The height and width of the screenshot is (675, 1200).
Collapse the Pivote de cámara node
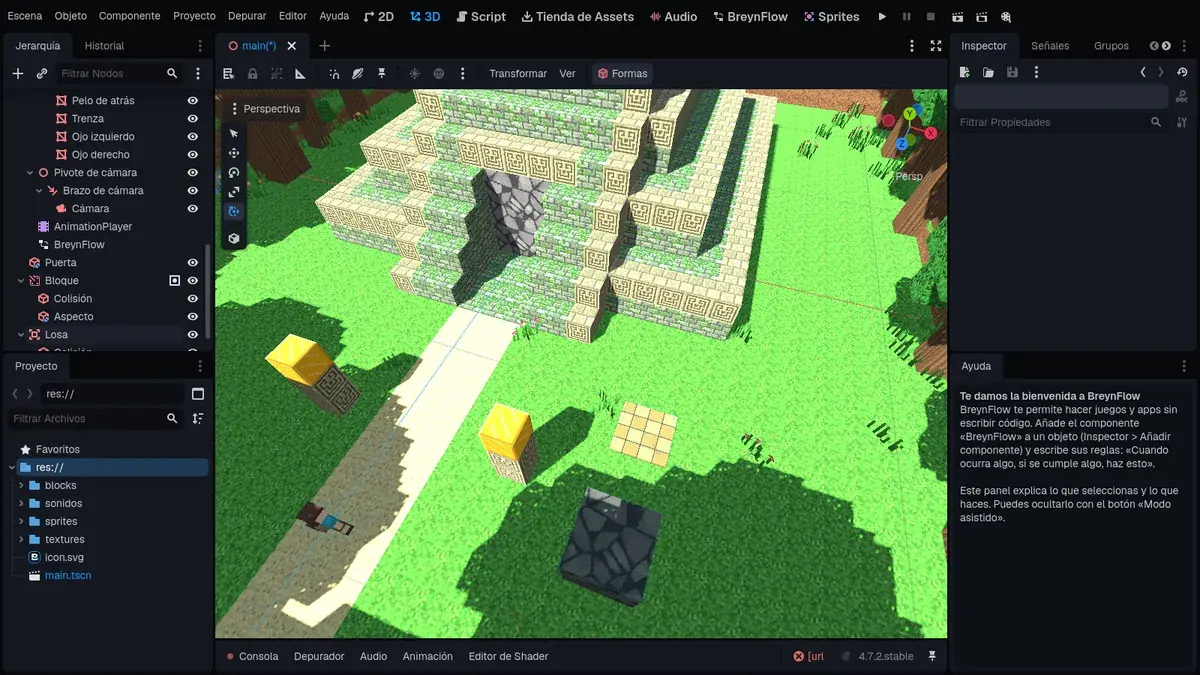click(30, 173)
